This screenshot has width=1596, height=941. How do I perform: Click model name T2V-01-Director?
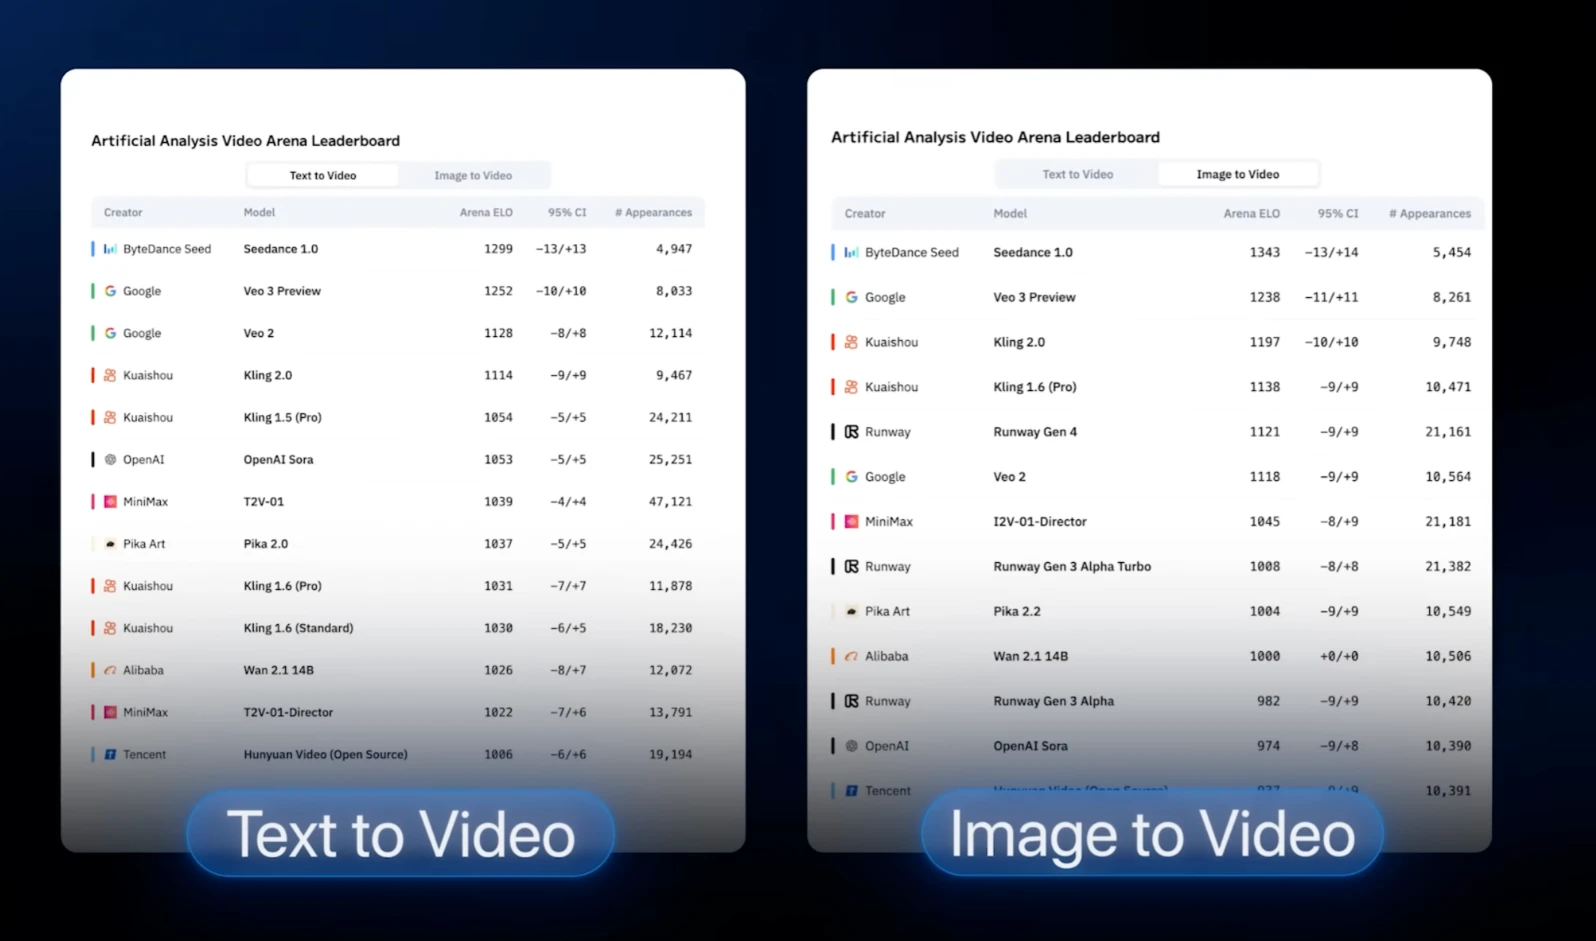tap(288, 712)
